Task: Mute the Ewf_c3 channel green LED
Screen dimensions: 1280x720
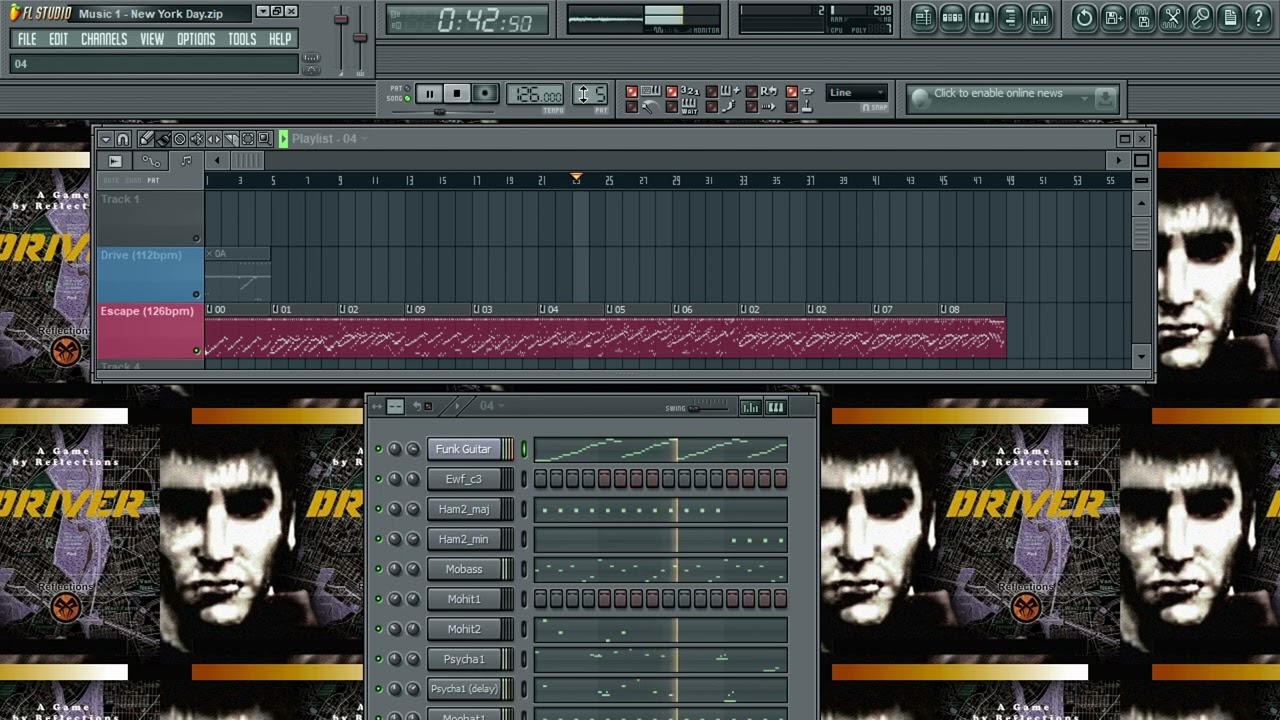Action: click(x=378, y=479)
